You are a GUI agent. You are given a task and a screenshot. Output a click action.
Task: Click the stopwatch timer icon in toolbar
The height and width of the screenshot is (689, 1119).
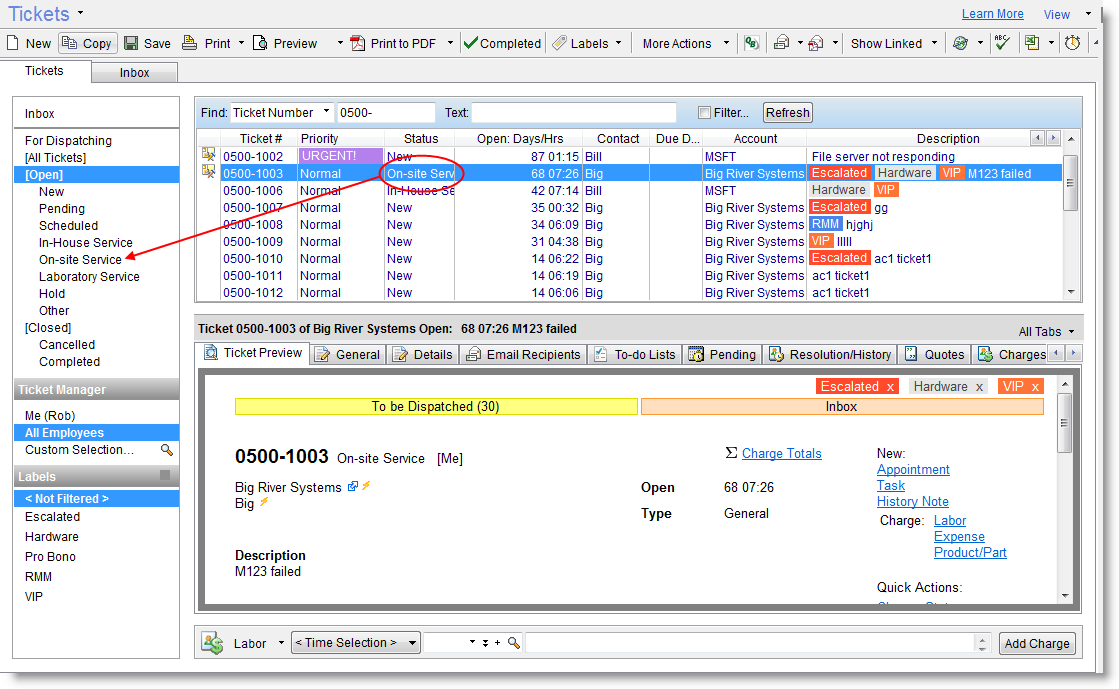pyautogui.click(x=1072, y=43)
